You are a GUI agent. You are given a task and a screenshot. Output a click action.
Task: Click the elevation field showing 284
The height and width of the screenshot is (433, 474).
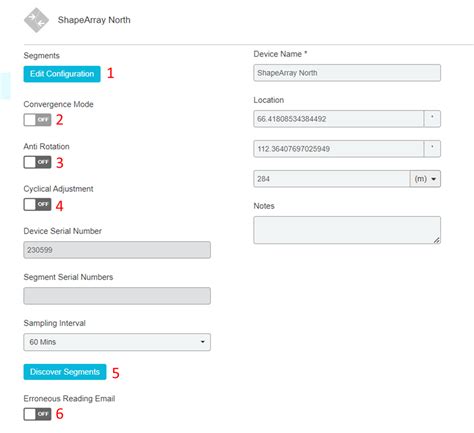[x=332, y=179]
